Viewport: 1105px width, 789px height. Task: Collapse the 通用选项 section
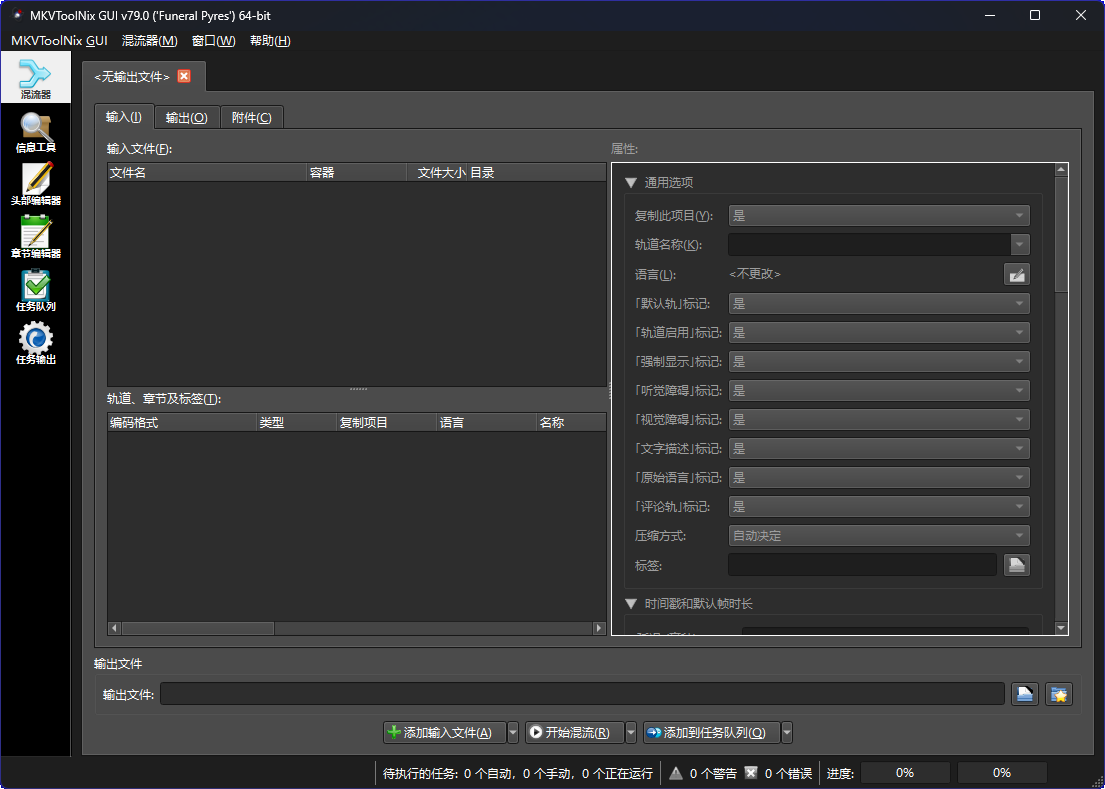click(x=631, y=182)
